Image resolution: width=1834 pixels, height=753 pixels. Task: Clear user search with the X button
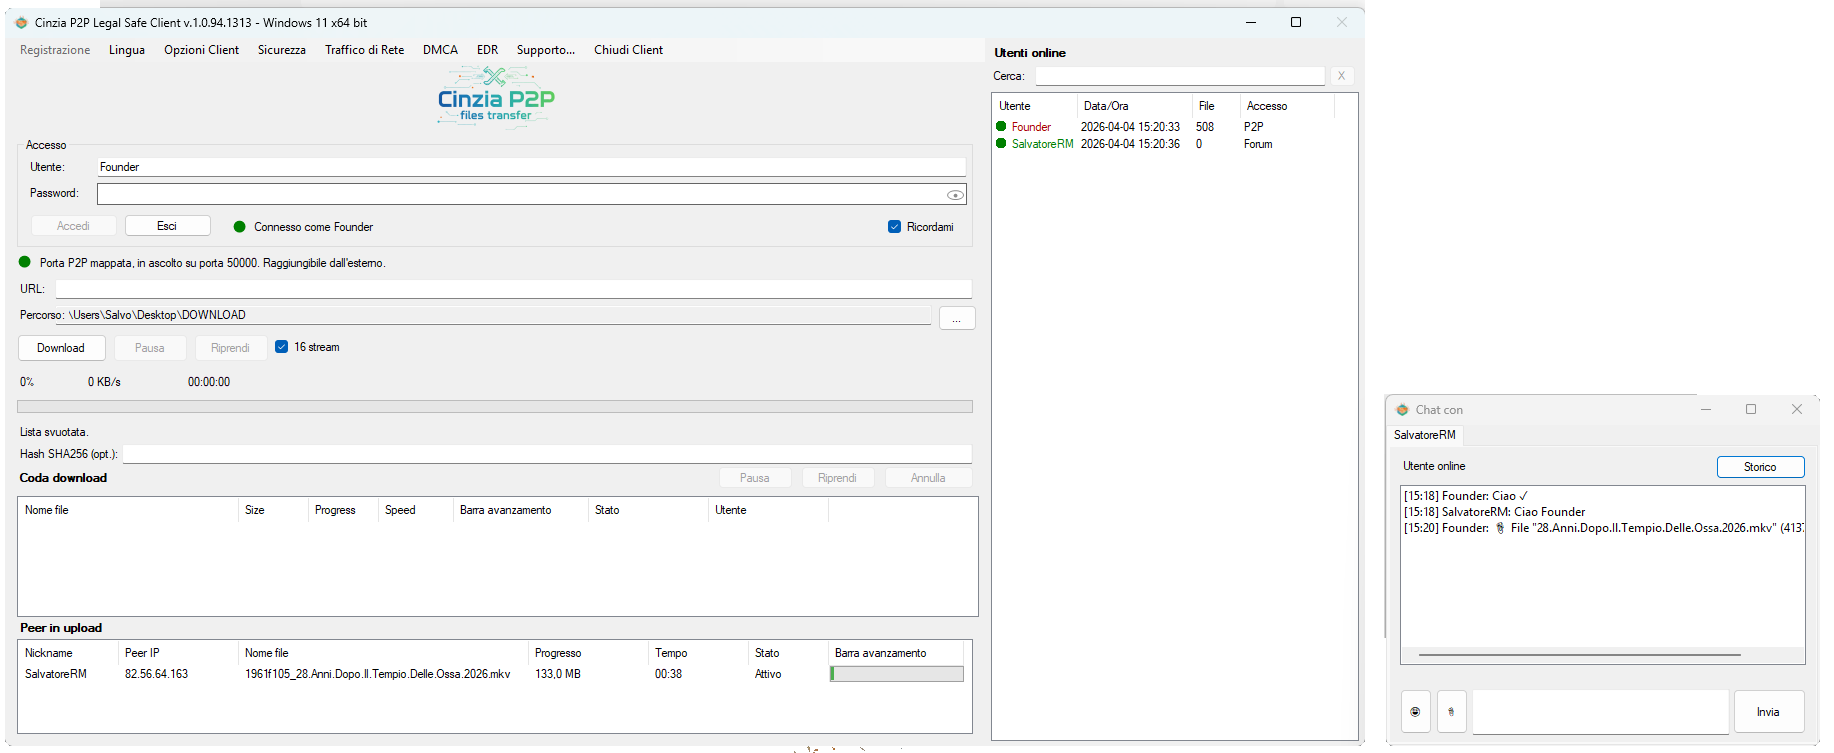coord(1341,76)
